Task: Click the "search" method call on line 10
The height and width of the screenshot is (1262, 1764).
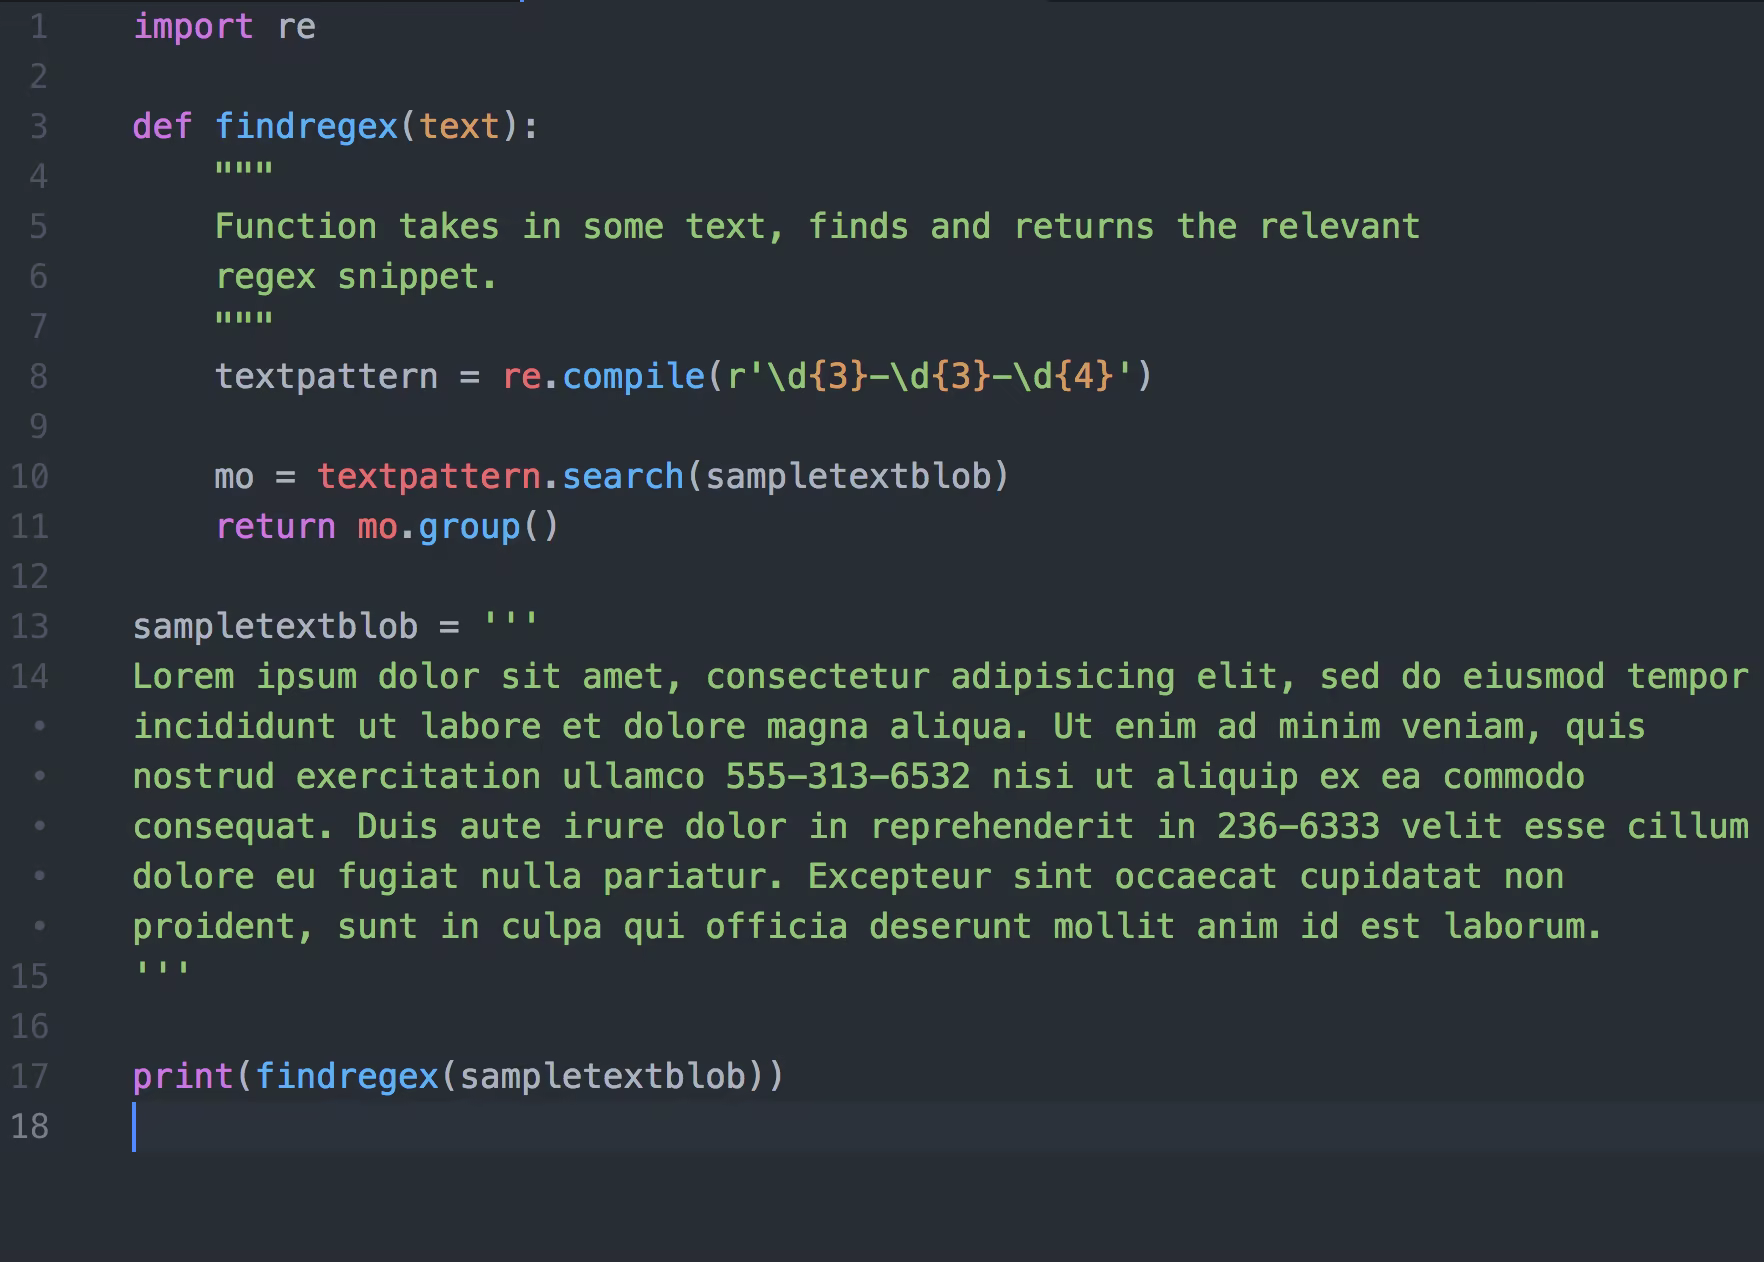Action: pyautogui.click(x=622, y=477)
